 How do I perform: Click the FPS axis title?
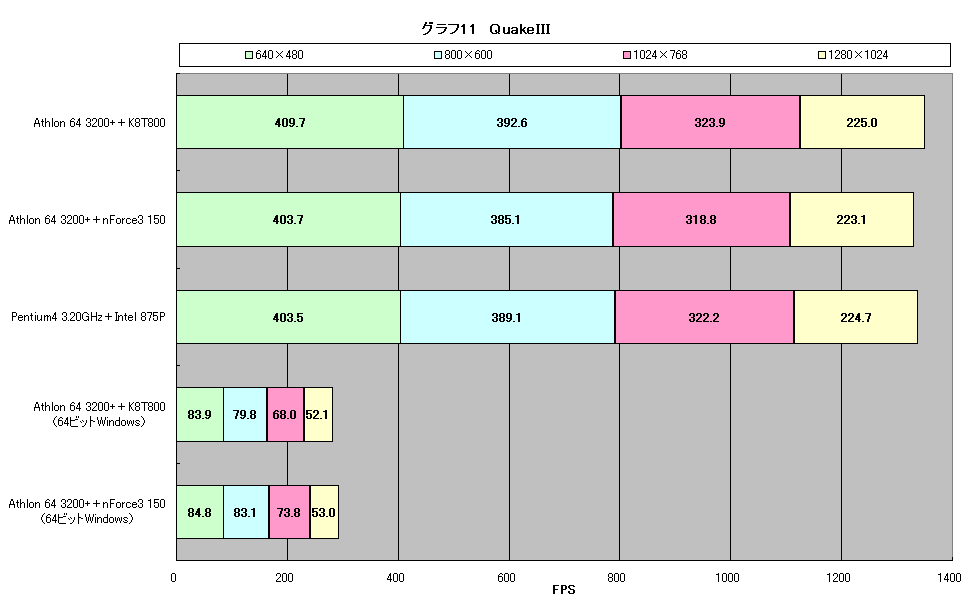(x=563, y=590)
